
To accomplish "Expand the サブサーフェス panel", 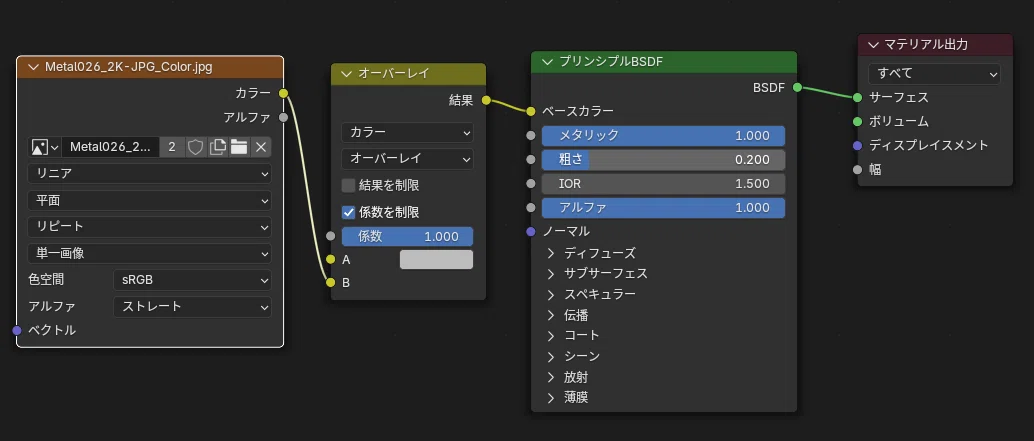I will [551, 274].
